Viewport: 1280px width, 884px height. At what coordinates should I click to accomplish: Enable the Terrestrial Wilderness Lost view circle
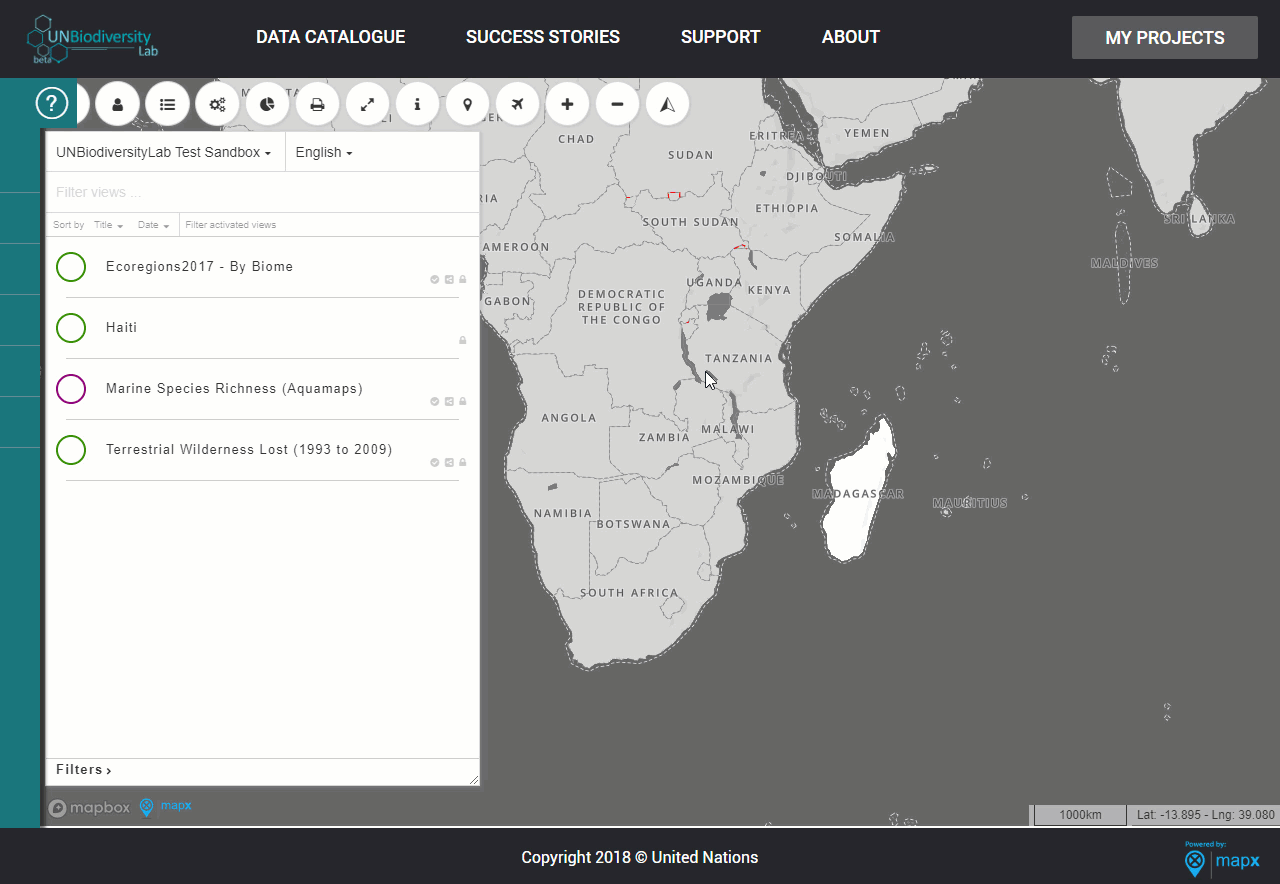[x=71, y=450]
